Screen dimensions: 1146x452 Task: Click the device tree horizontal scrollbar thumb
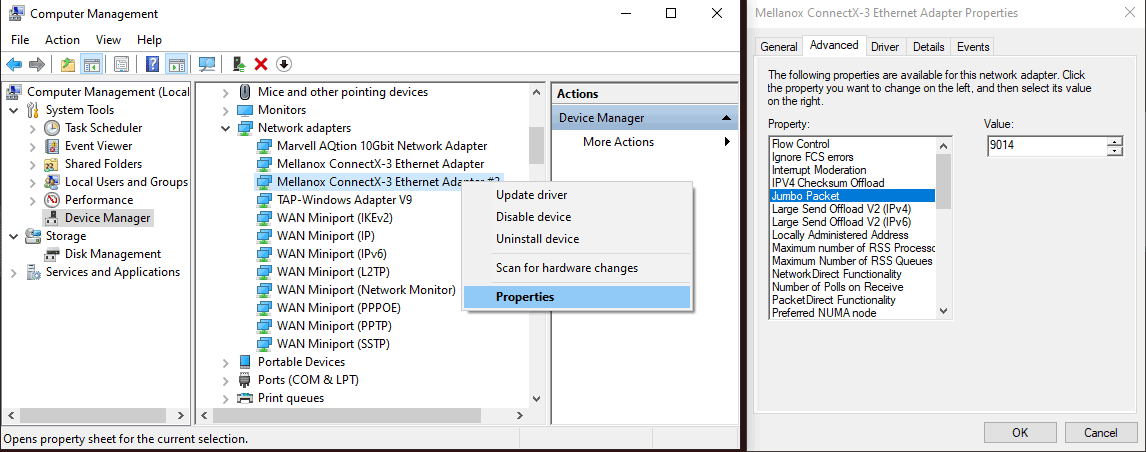tap(348, 415)
